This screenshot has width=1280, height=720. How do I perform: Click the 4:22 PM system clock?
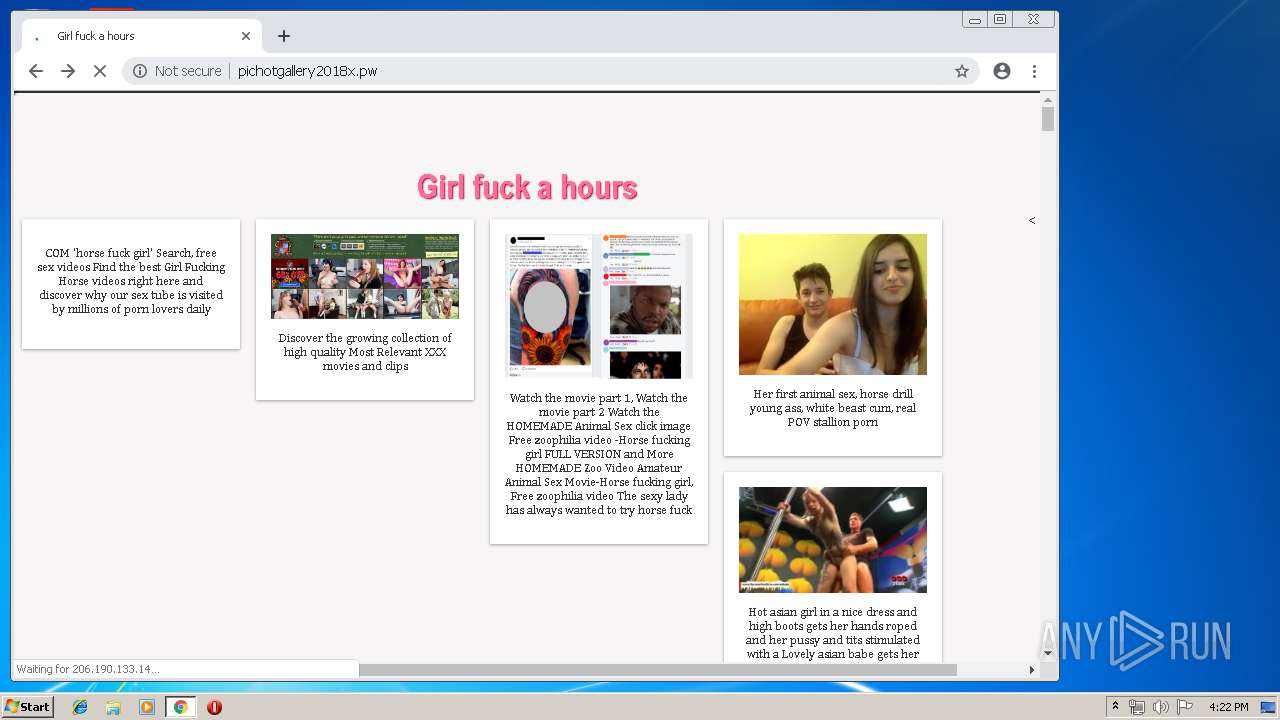click(1229, 707)
